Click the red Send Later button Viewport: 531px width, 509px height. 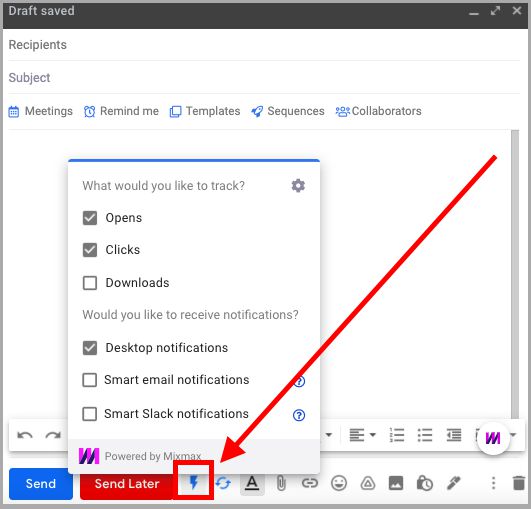127,484
